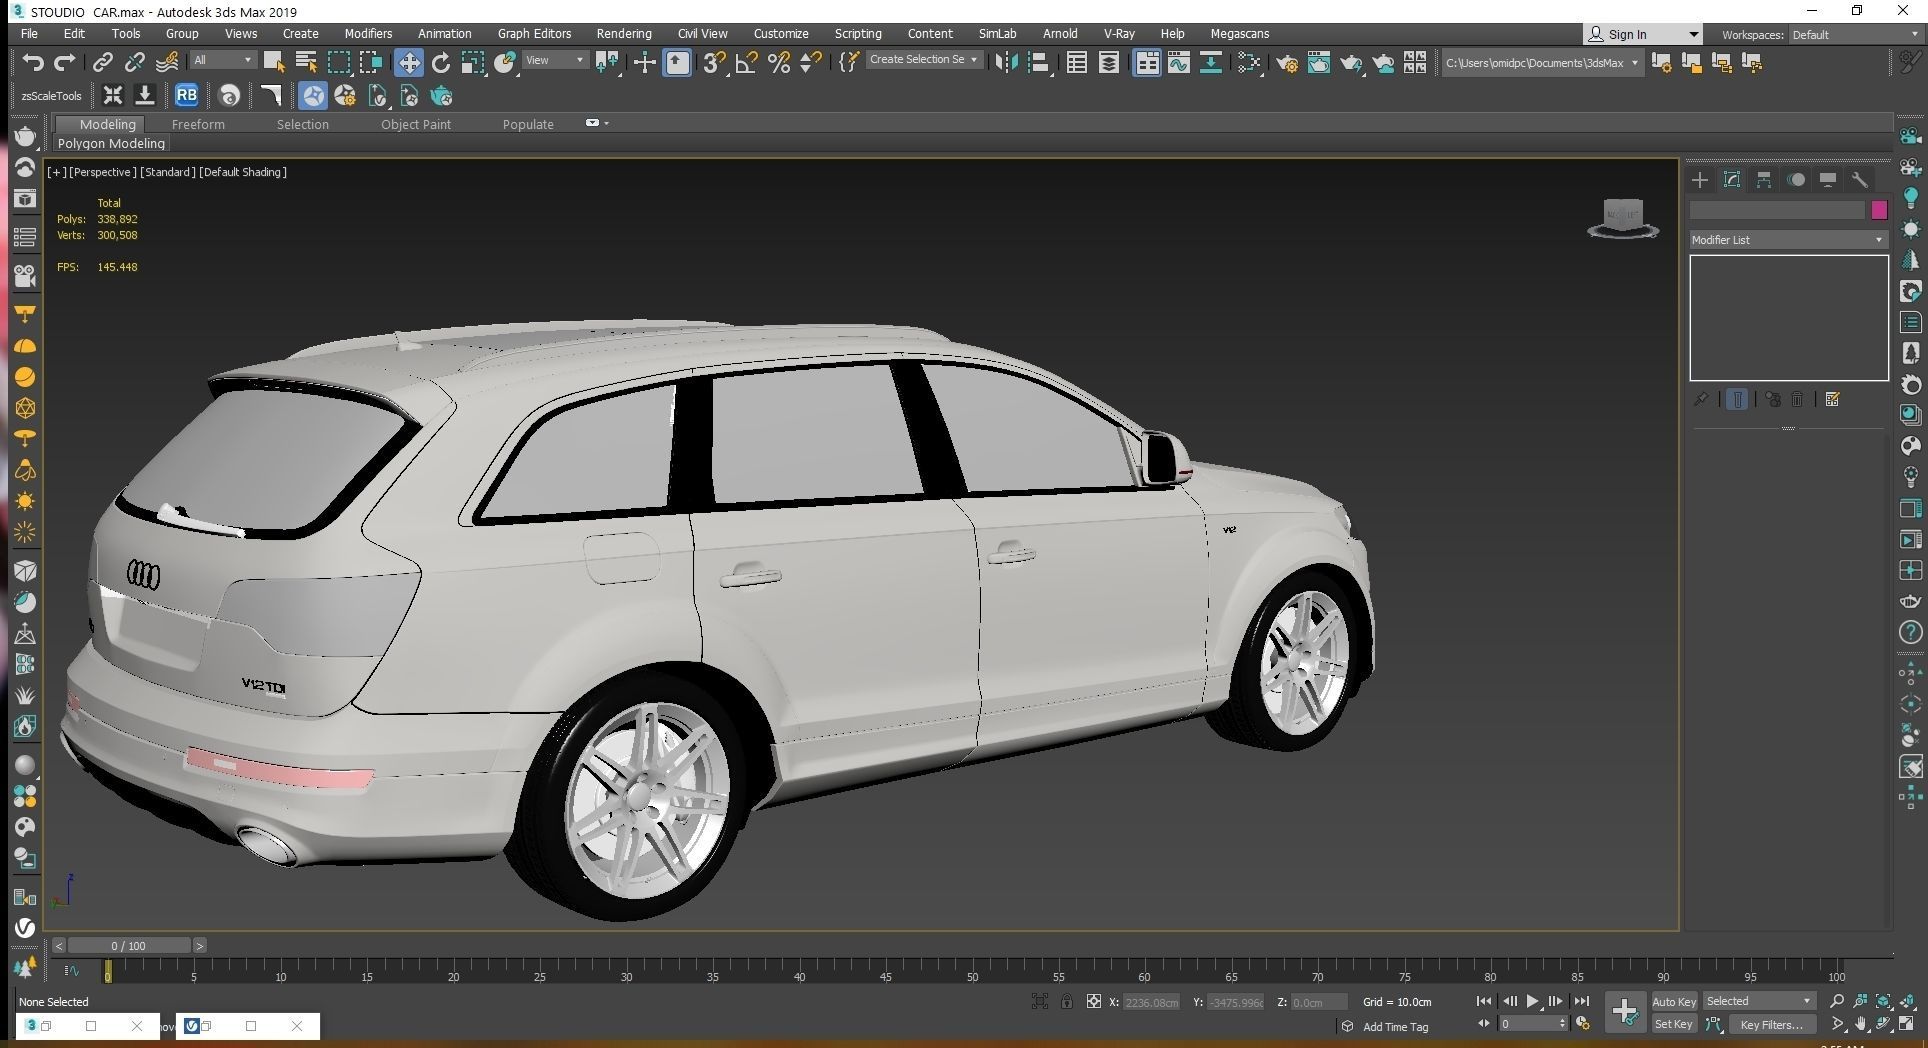Expand the project path dropdown
The width and height of the screenshot is (1928, 1048).
1635,63
